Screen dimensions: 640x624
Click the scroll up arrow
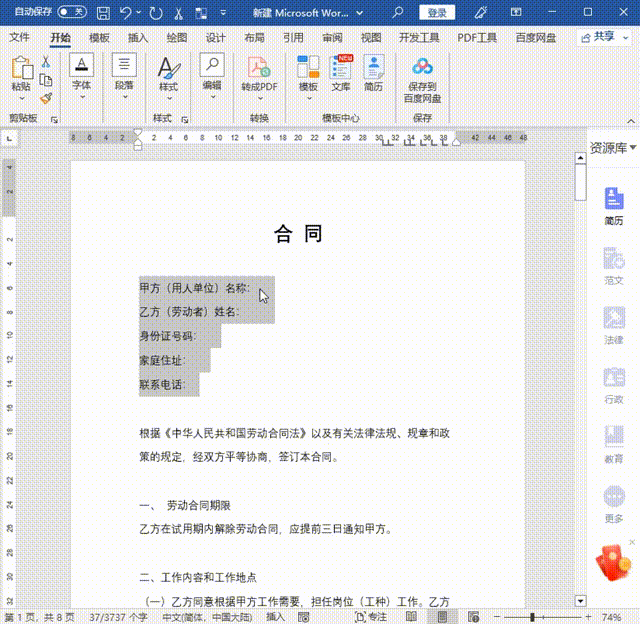click(580, 158)
